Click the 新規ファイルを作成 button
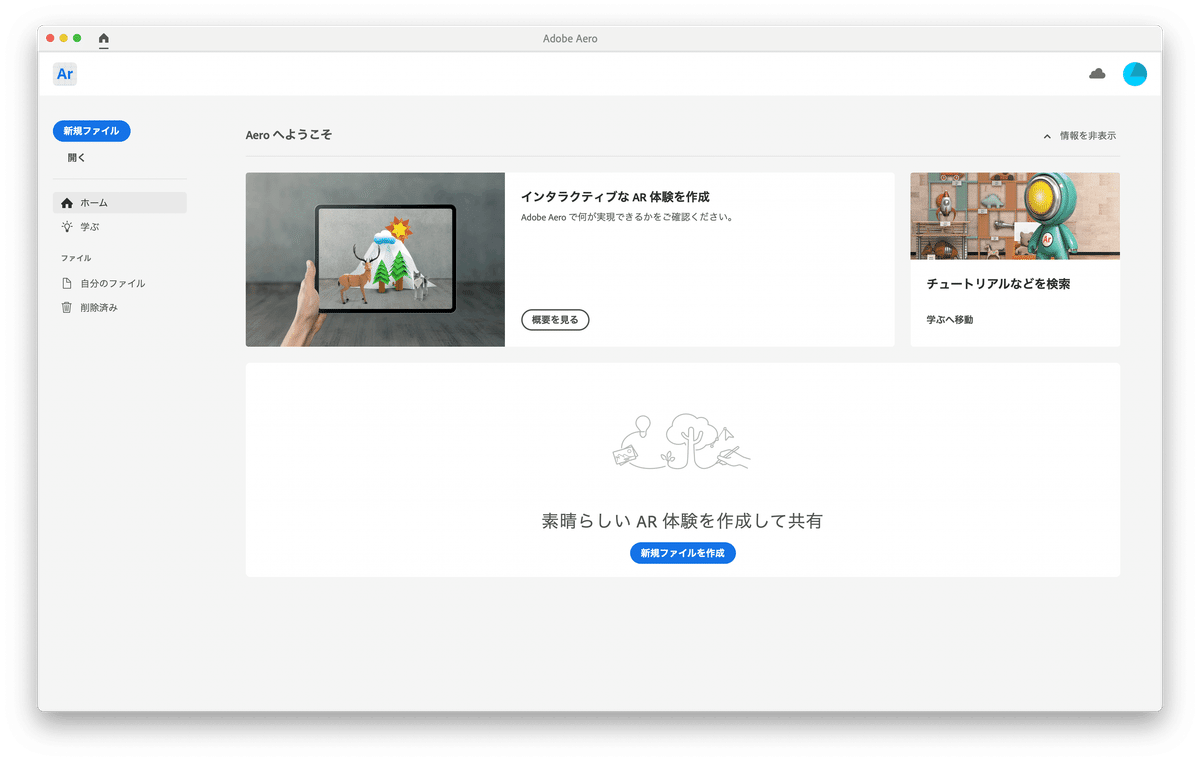 pos(683,553)
